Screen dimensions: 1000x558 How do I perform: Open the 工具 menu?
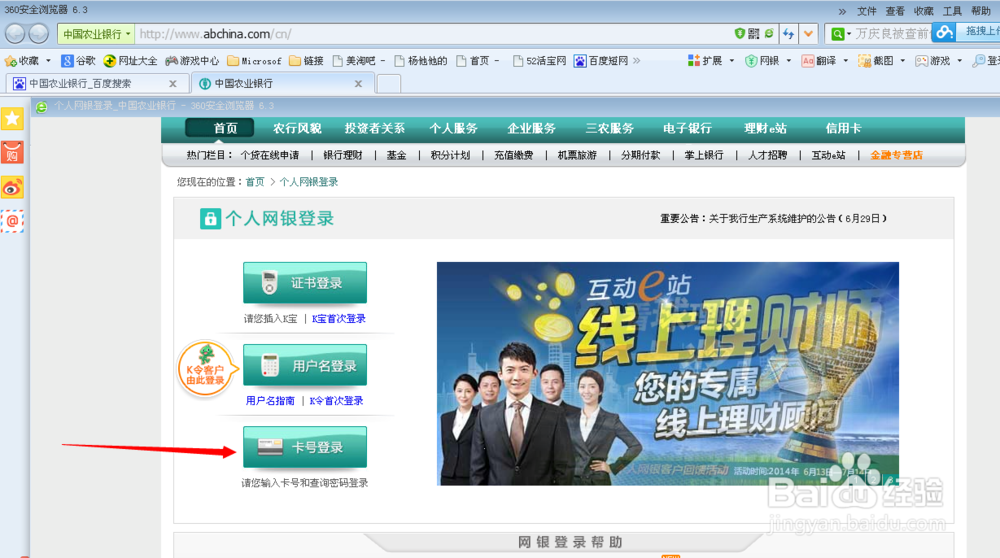(x=952, y=11)
